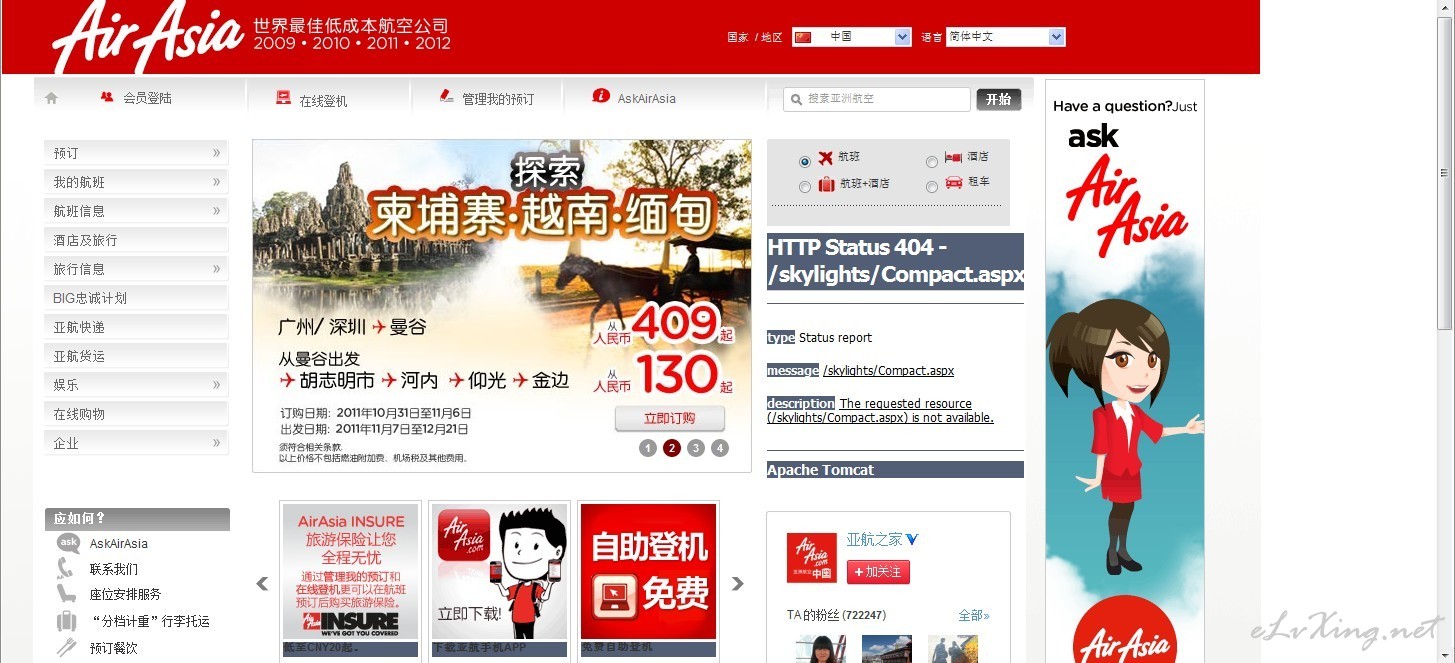Click the car rental icon
This screenshot has height=663, width=1455.
(x=954, y=183)
